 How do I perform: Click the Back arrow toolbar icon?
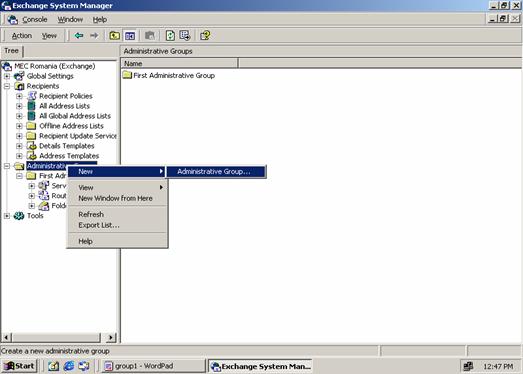pos(79,35)
